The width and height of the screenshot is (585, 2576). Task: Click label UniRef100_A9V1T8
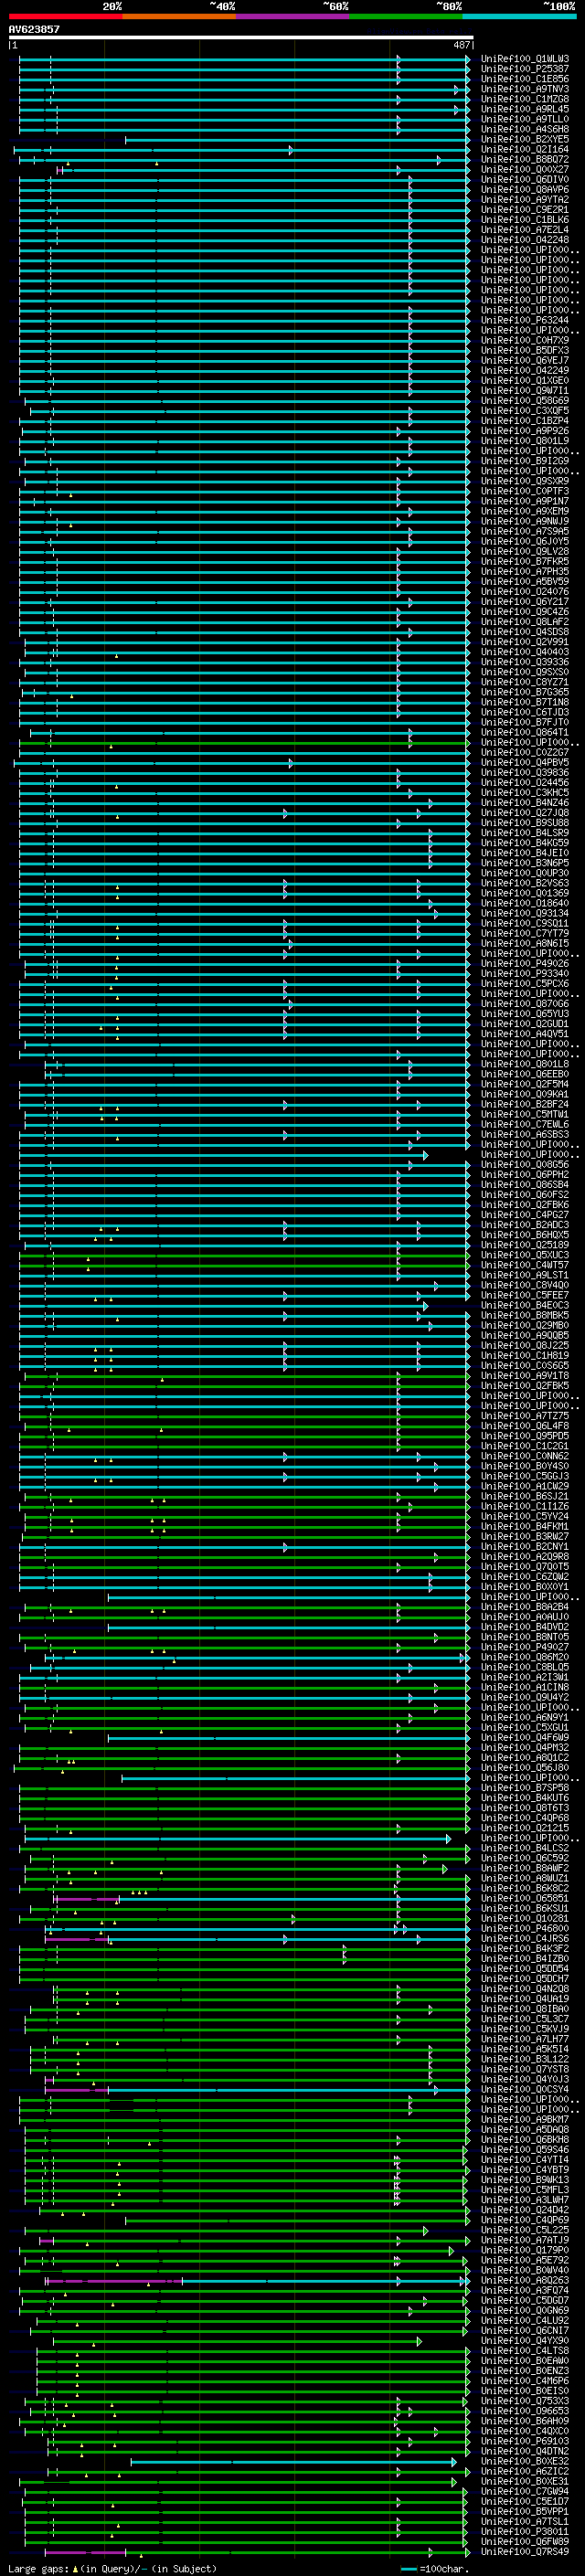click(x=525, y=1375)
